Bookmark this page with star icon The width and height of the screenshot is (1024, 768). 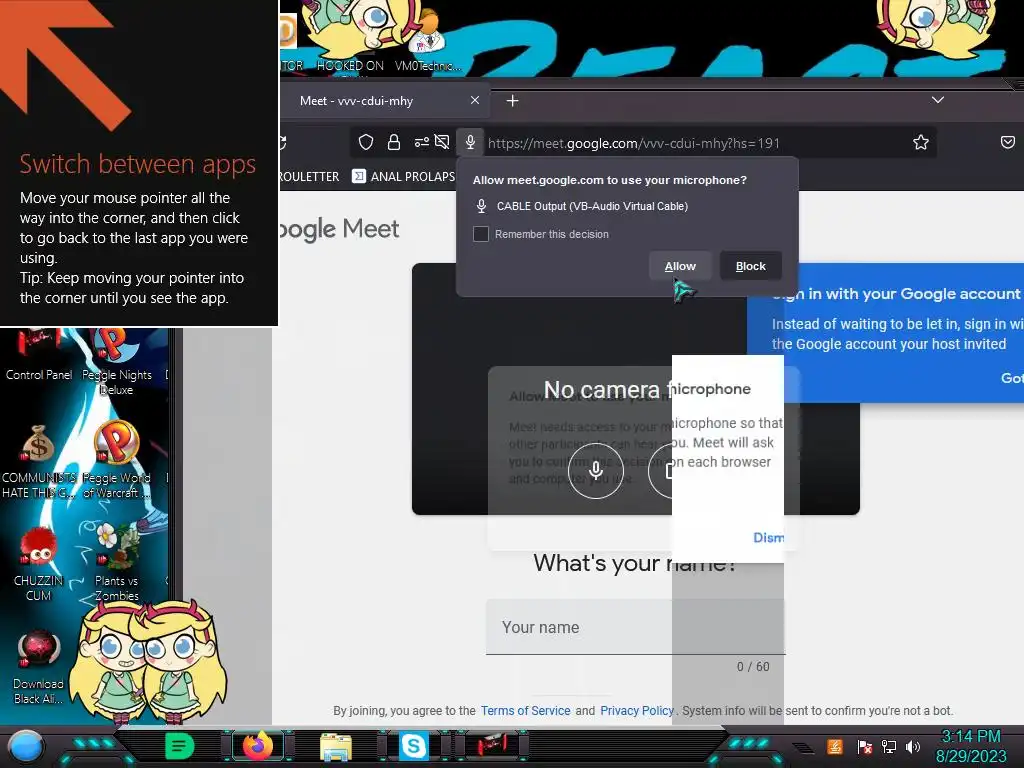pyautogui.click(x=921, y=142)
